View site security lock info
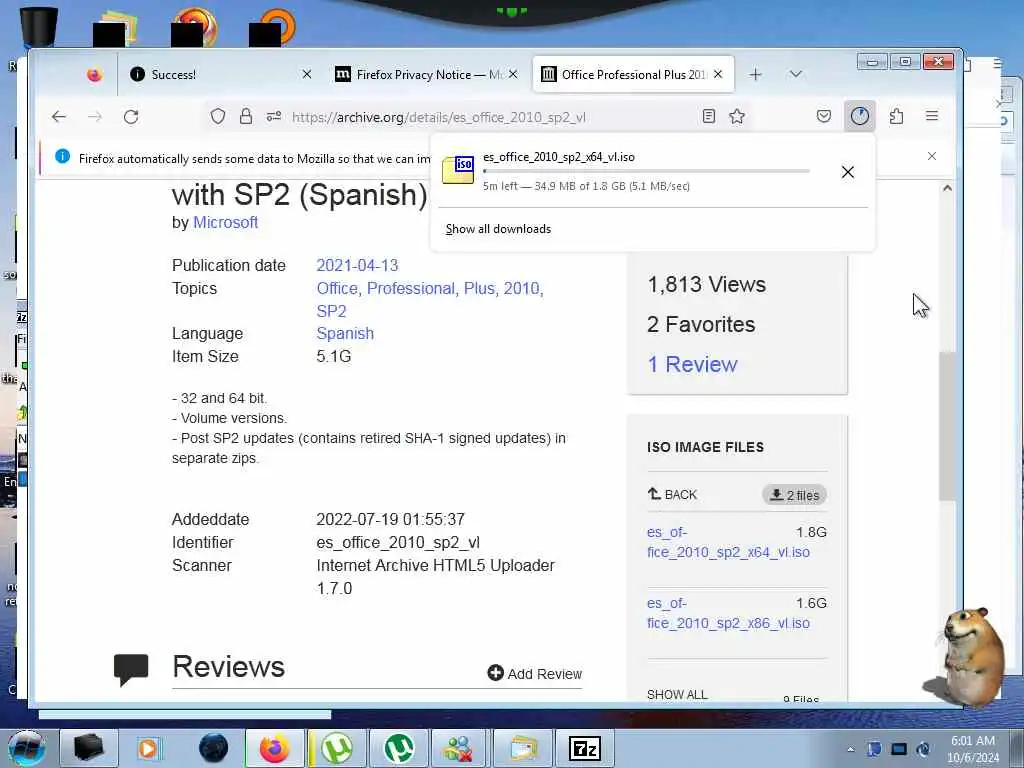 246,117
